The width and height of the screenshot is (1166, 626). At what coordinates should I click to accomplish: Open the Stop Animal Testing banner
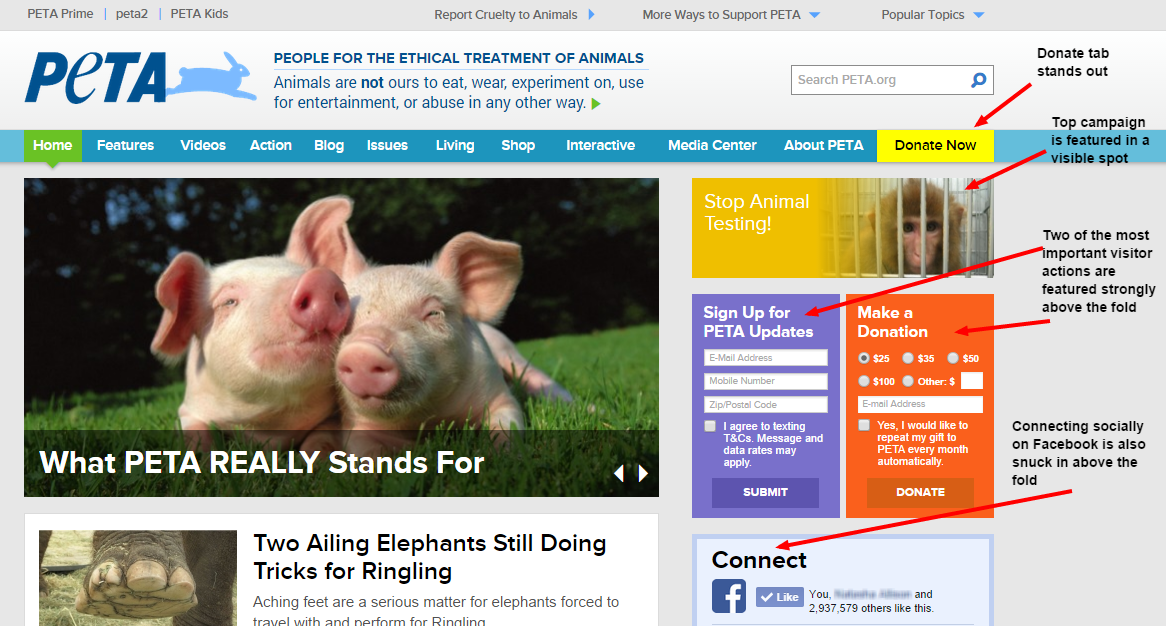pos(843,228)
